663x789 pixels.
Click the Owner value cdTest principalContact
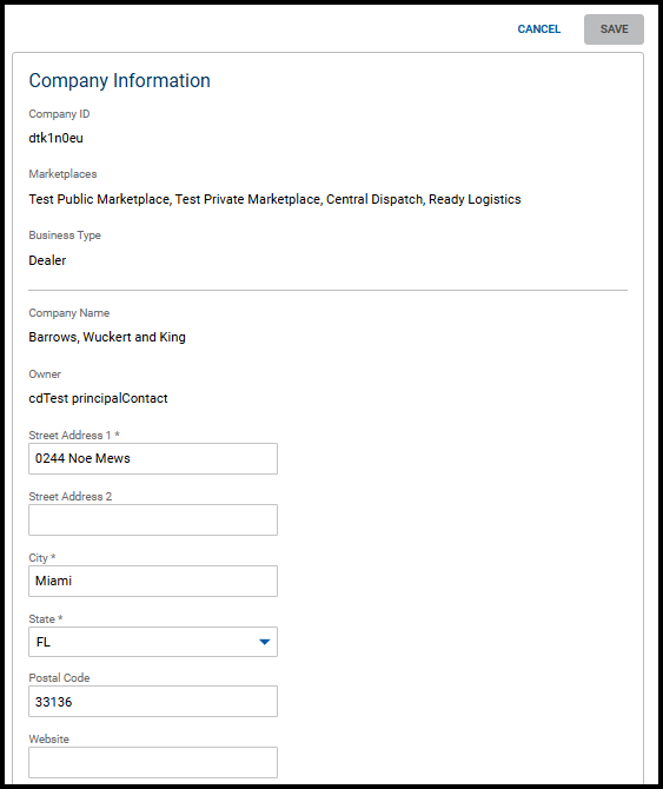tap(98, 398)
